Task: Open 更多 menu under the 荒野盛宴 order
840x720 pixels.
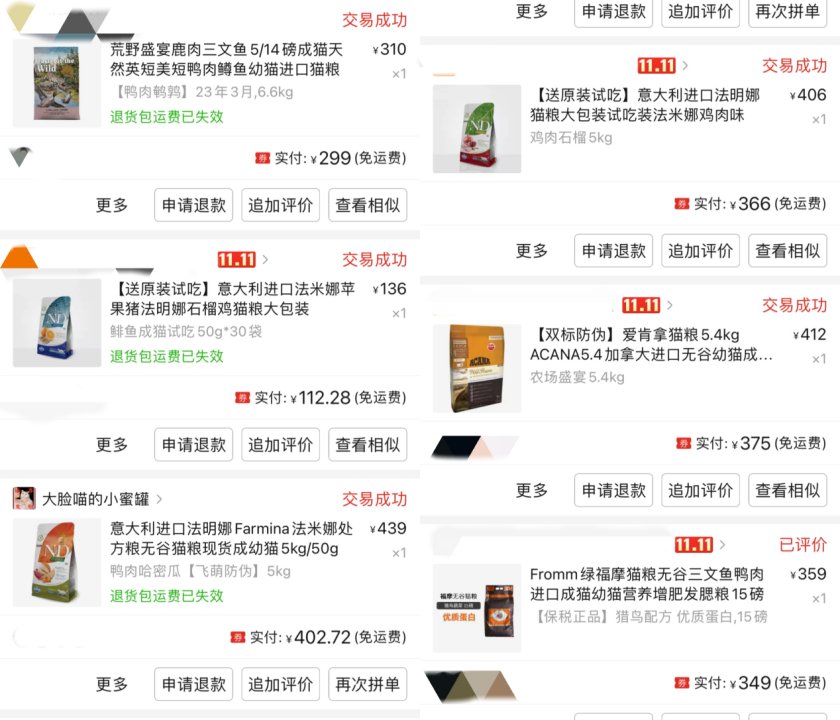Action: [x=111, y=205]
